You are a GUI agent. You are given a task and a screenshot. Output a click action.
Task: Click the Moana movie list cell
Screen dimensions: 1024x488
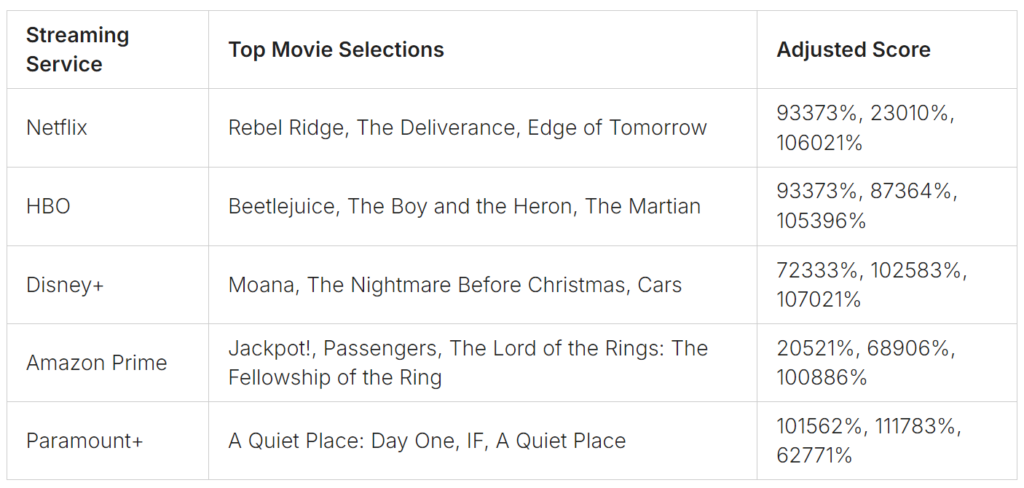483,285
